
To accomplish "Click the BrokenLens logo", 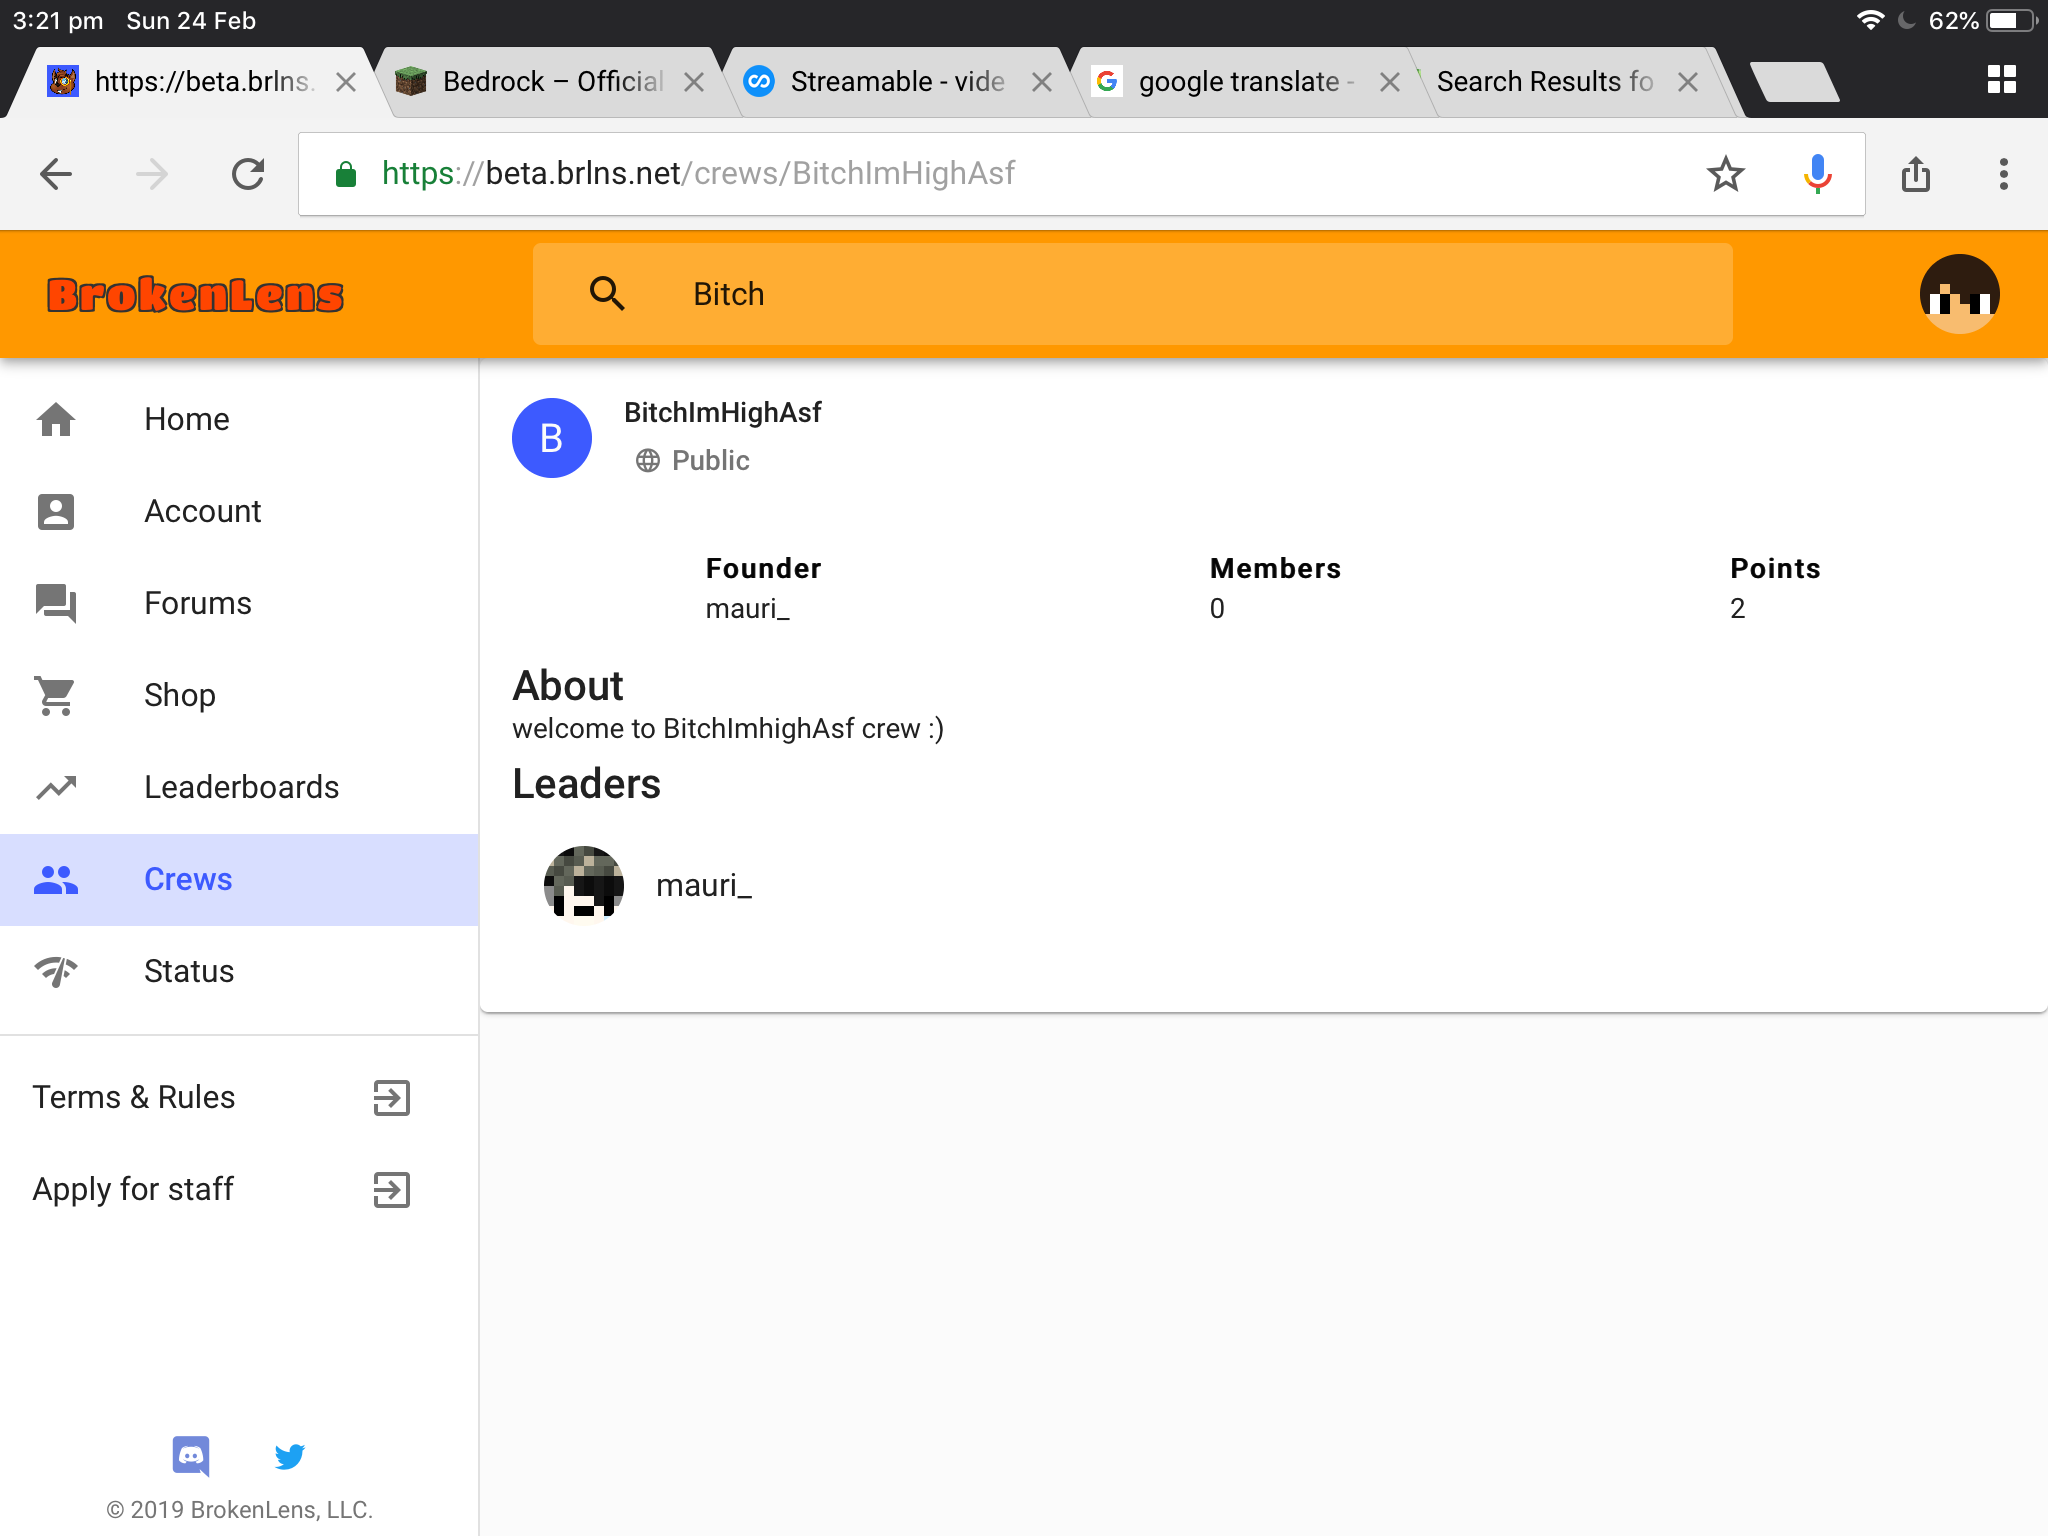I will point(195,295).
